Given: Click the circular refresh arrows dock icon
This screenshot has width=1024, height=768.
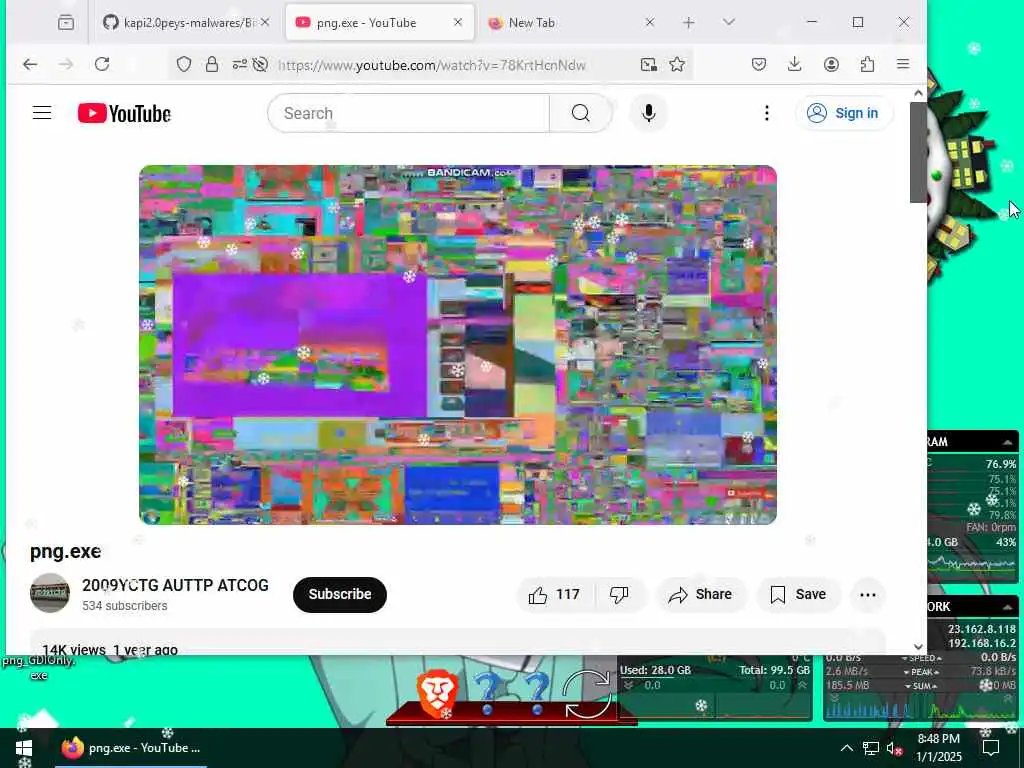Looking at the screenshot, I should coord(586,695).
